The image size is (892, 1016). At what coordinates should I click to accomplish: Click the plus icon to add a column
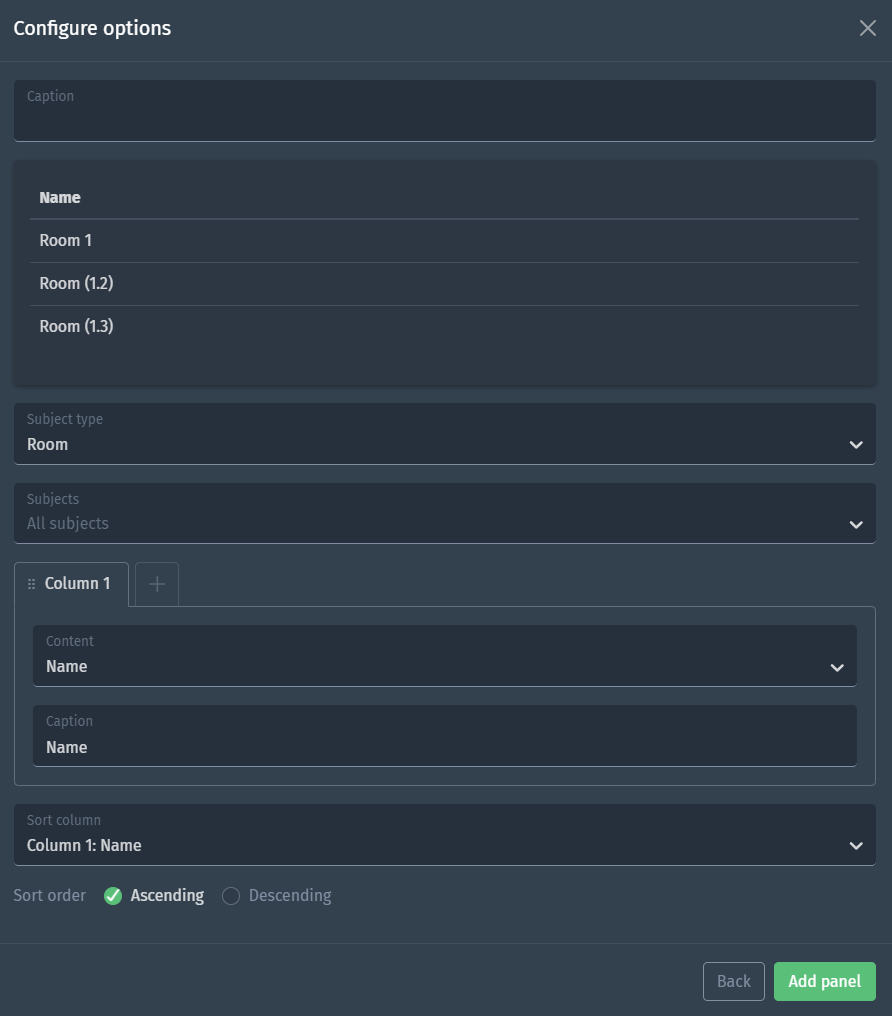point(156,583)
